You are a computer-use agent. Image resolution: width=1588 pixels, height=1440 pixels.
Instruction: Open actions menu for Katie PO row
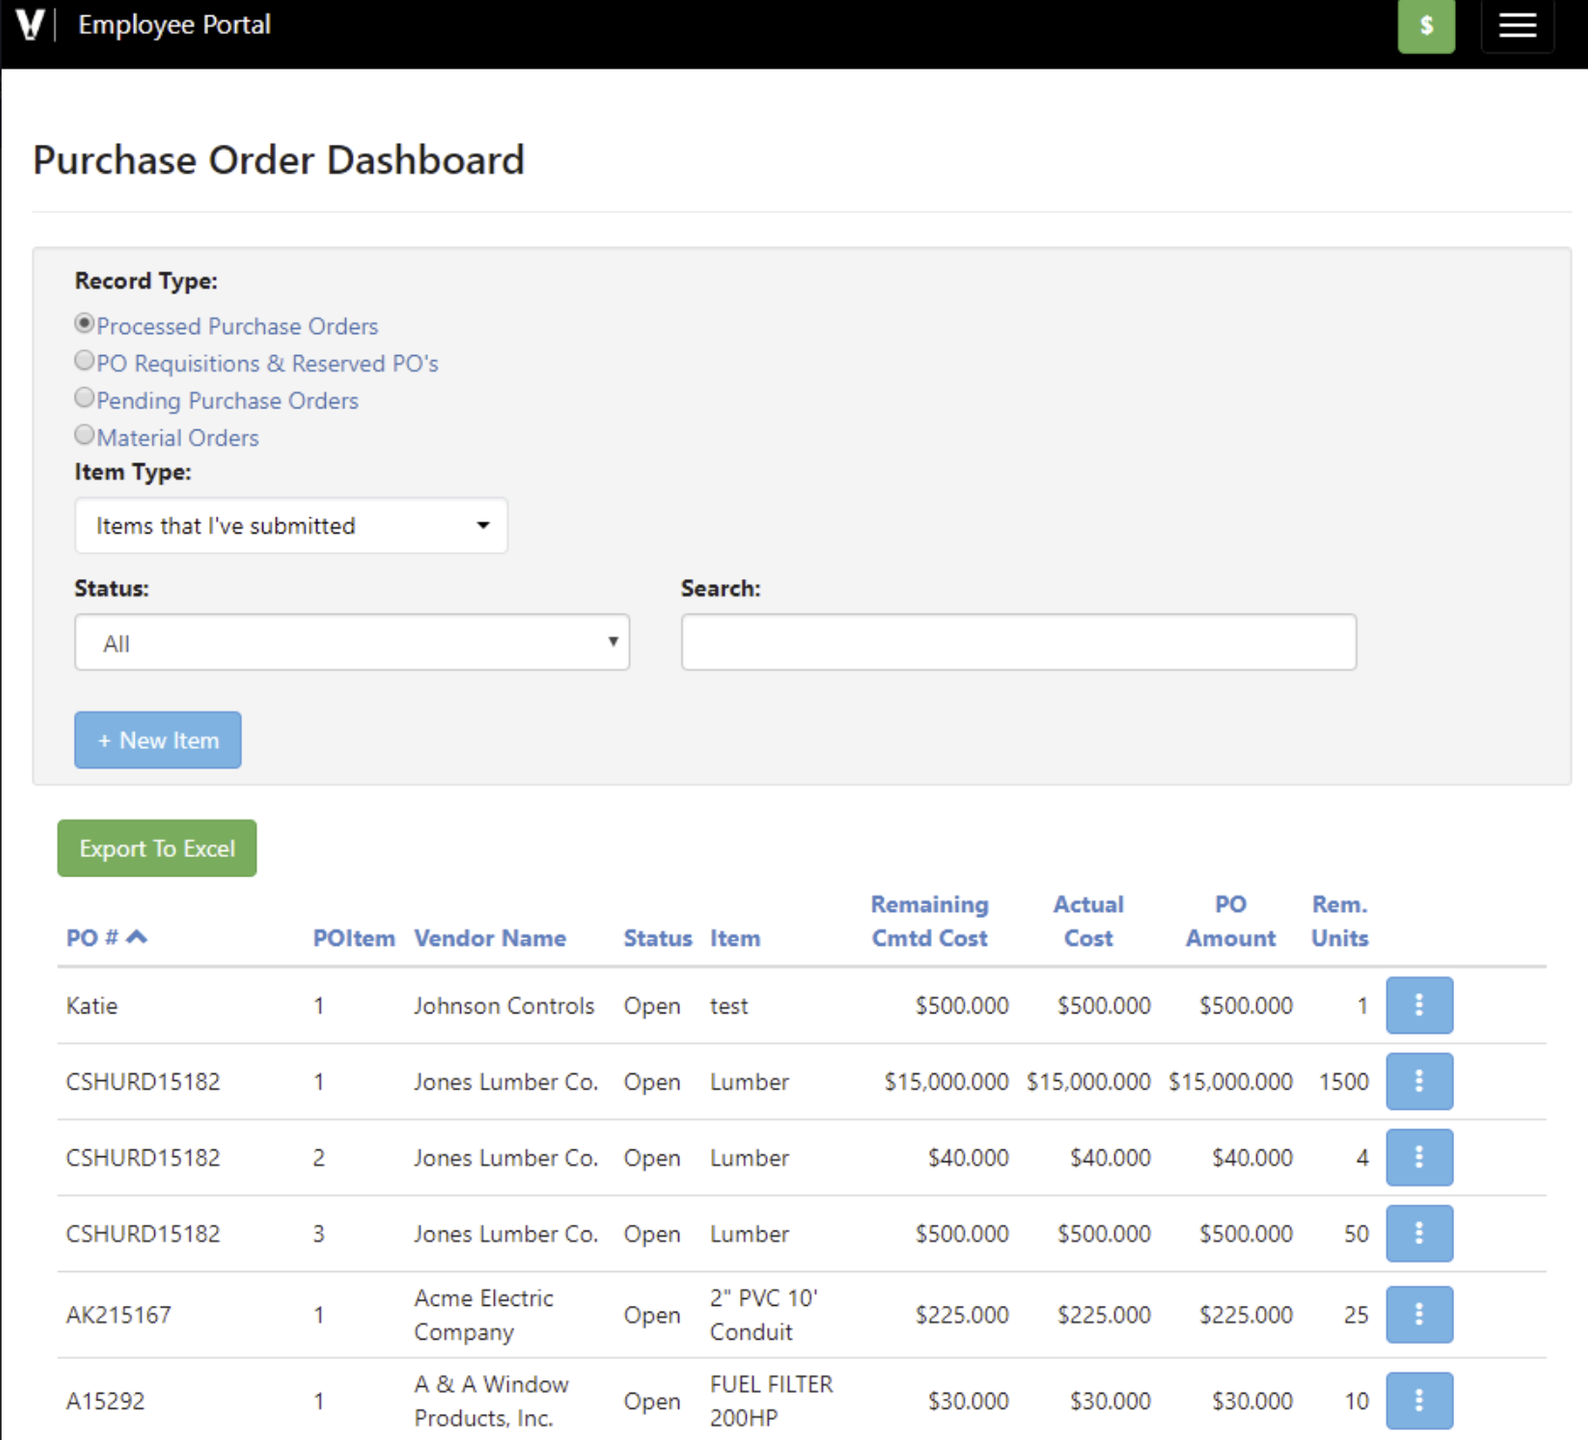coord(1418,1005)
